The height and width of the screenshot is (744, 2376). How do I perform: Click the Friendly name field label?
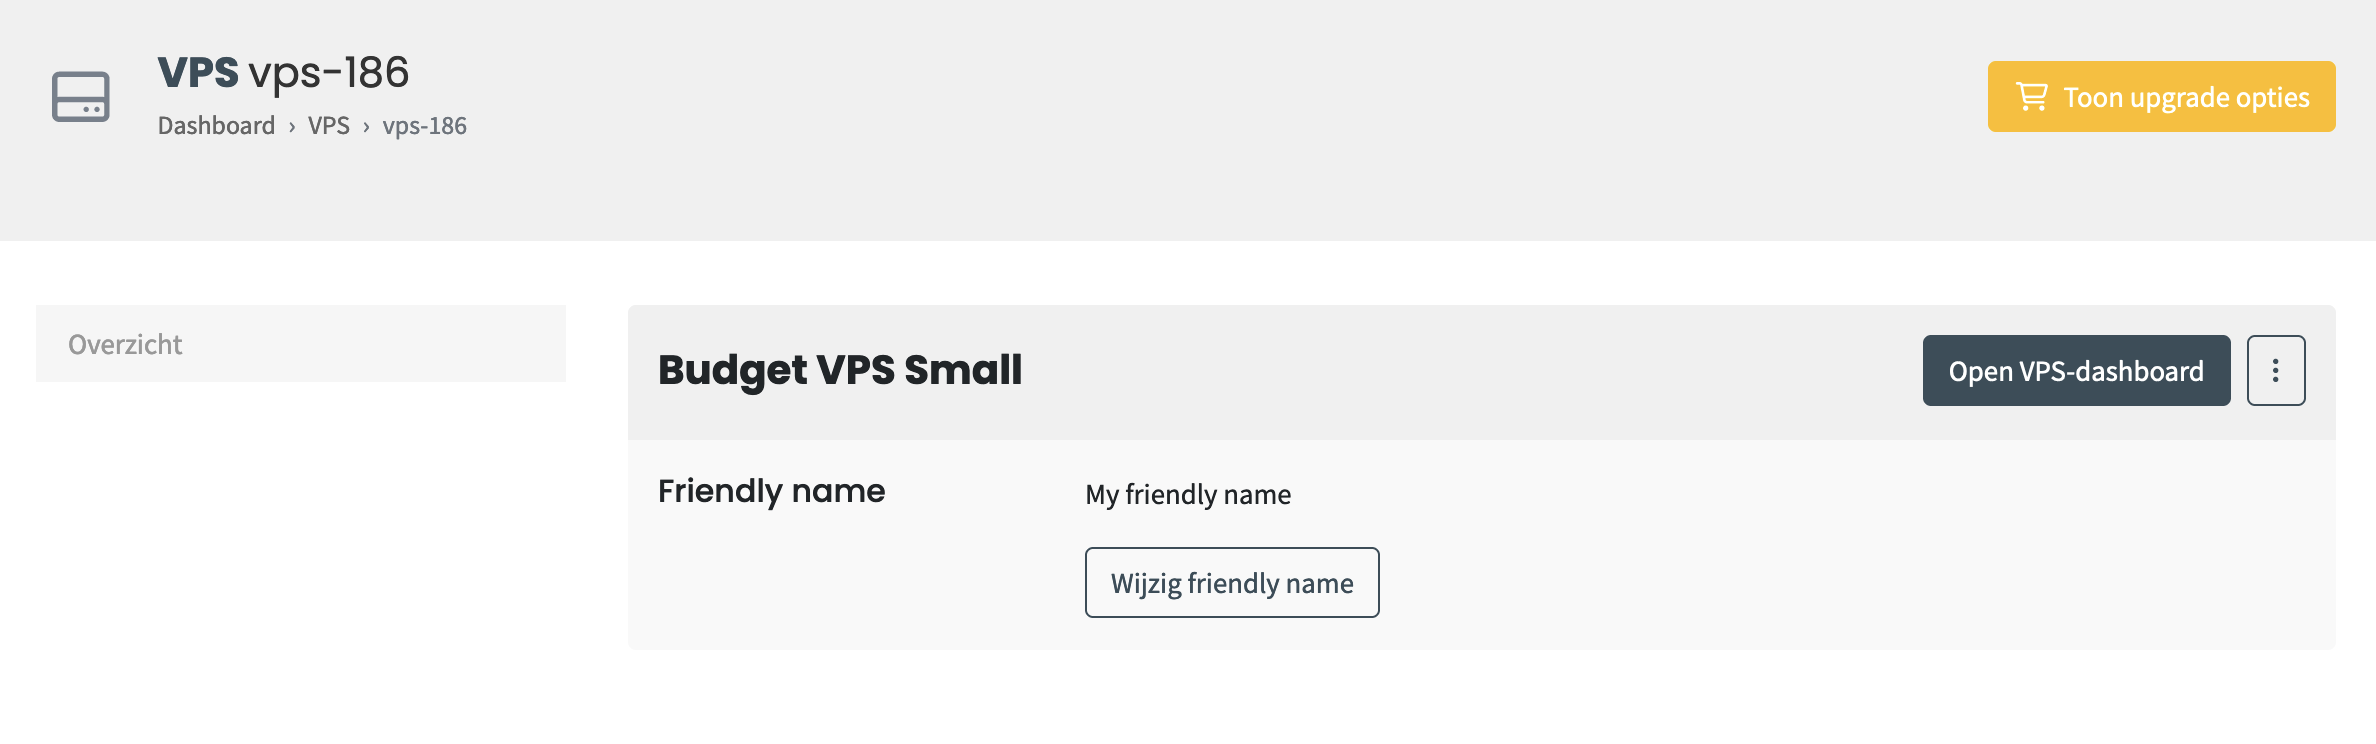(x=771, y=491)
